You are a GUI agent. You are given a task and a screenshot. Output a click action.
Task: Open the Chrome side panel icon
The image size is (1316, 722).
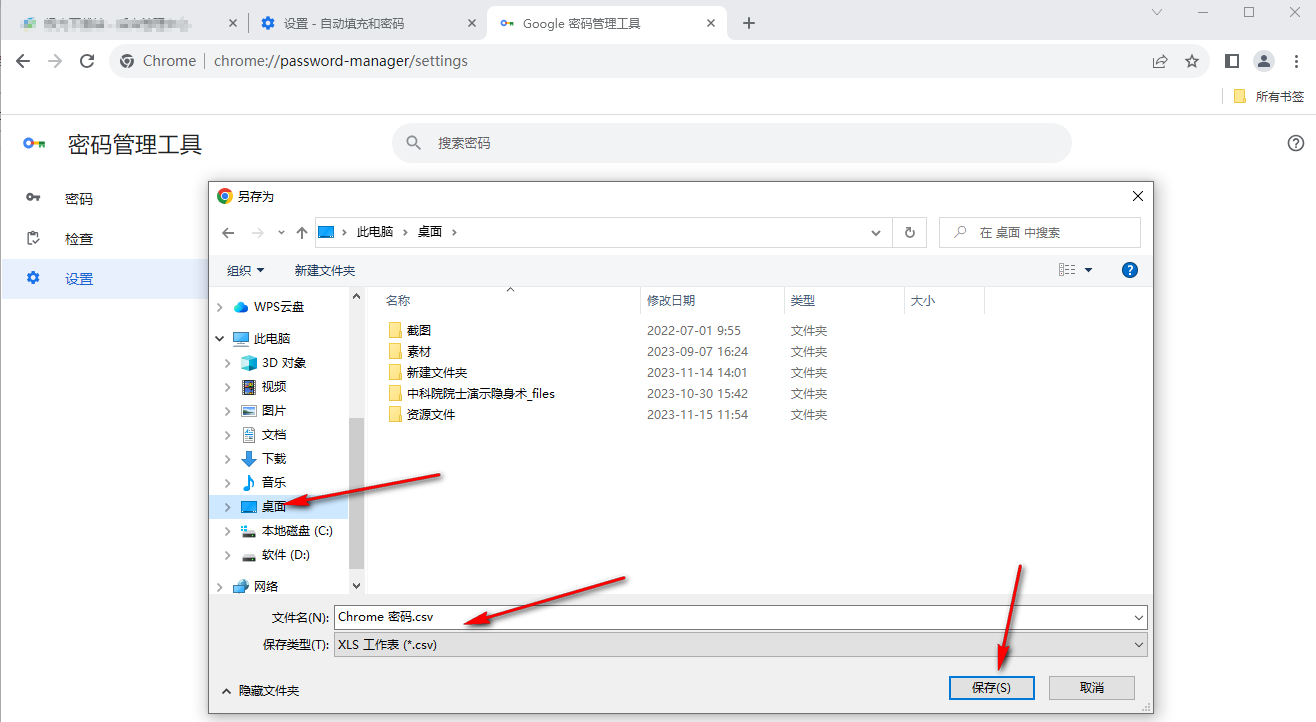[x=1232, y=61]
